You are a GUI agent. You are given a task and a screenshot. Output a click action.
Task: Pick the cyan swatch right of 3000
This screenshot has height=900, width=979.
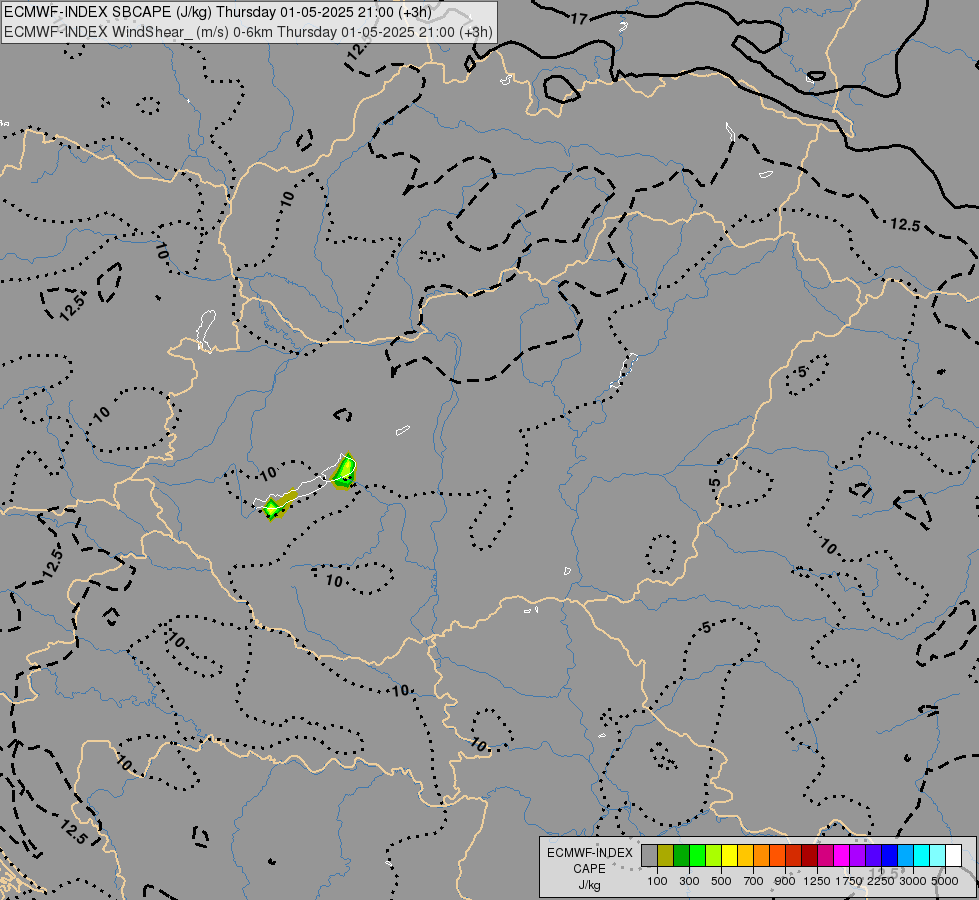[x=922, y=855]
